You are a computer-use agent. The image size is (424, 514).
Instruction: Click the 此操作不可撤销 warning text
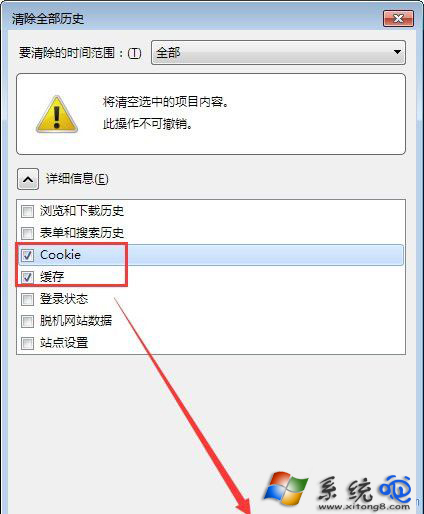[148, 124]
